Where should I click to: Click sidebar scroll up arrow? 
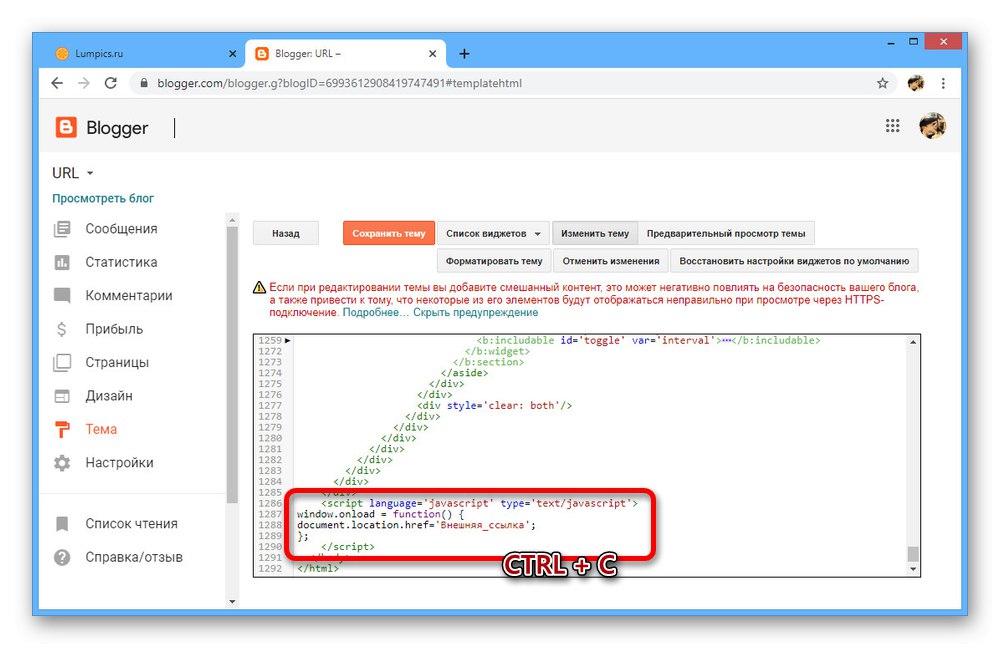pyautogui.click(x=232, y=220)
